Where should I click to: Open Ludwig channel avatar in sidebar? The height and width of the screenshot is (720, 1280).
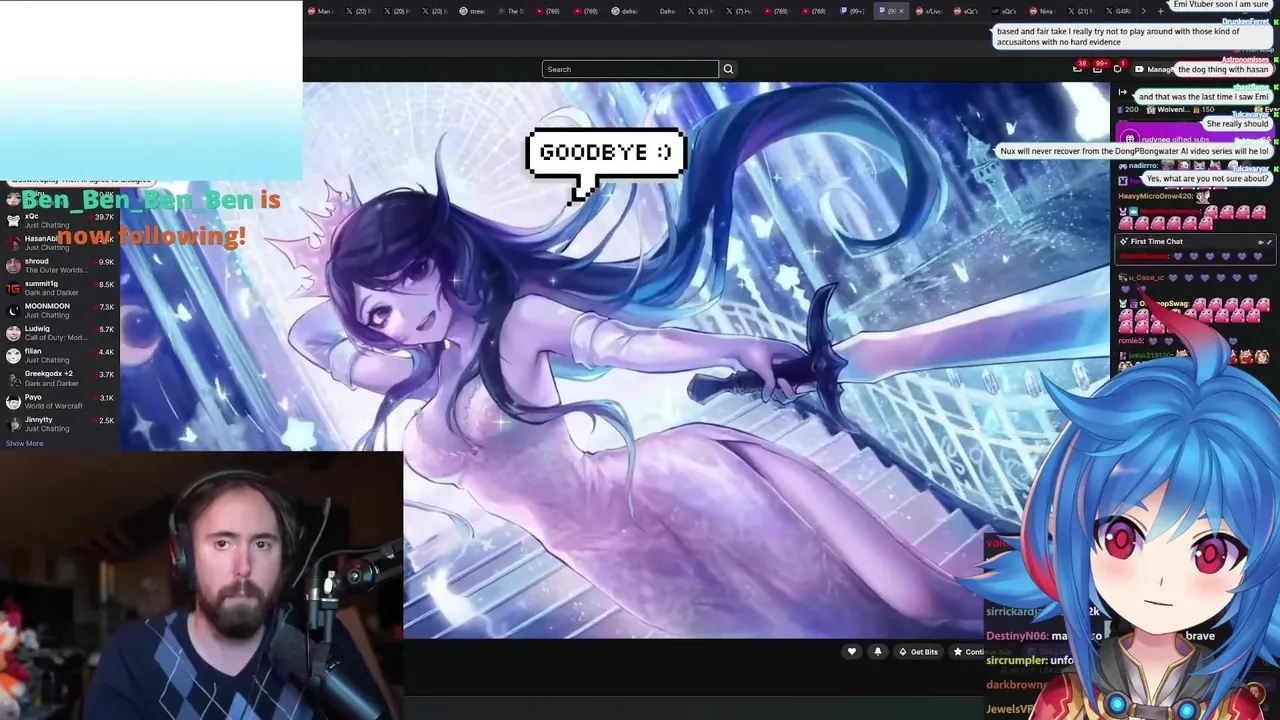tap(13, 333)
